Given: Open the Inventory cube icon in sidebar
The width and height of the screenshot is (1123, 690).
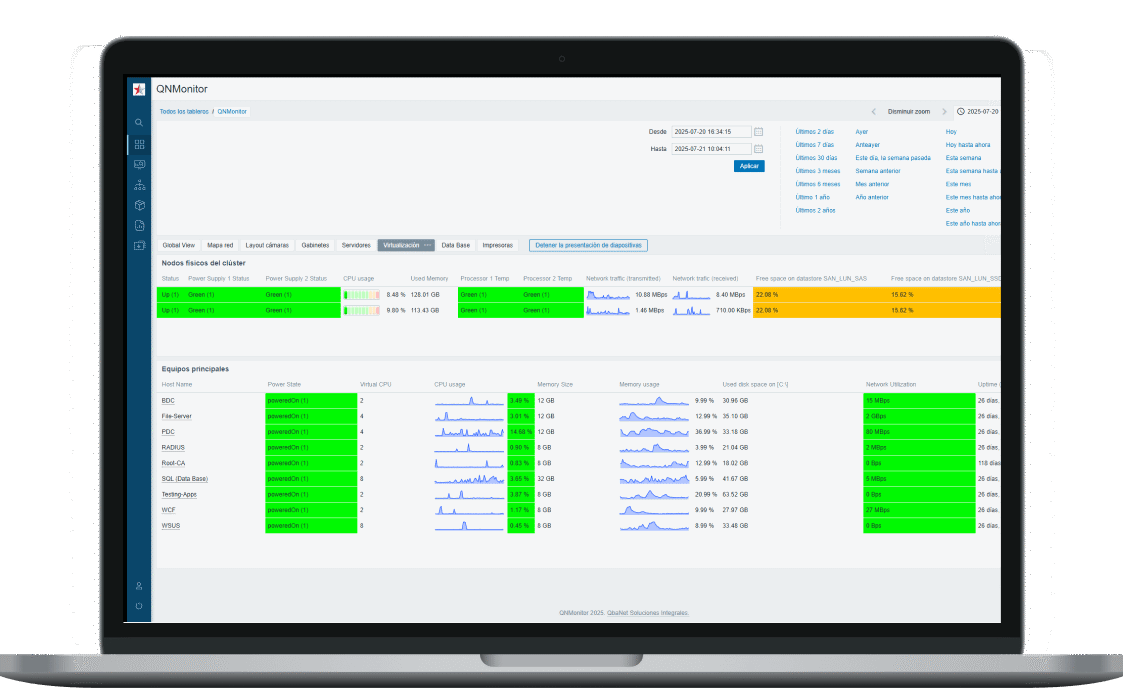Looking at the screenshot, I should [139, 205].
